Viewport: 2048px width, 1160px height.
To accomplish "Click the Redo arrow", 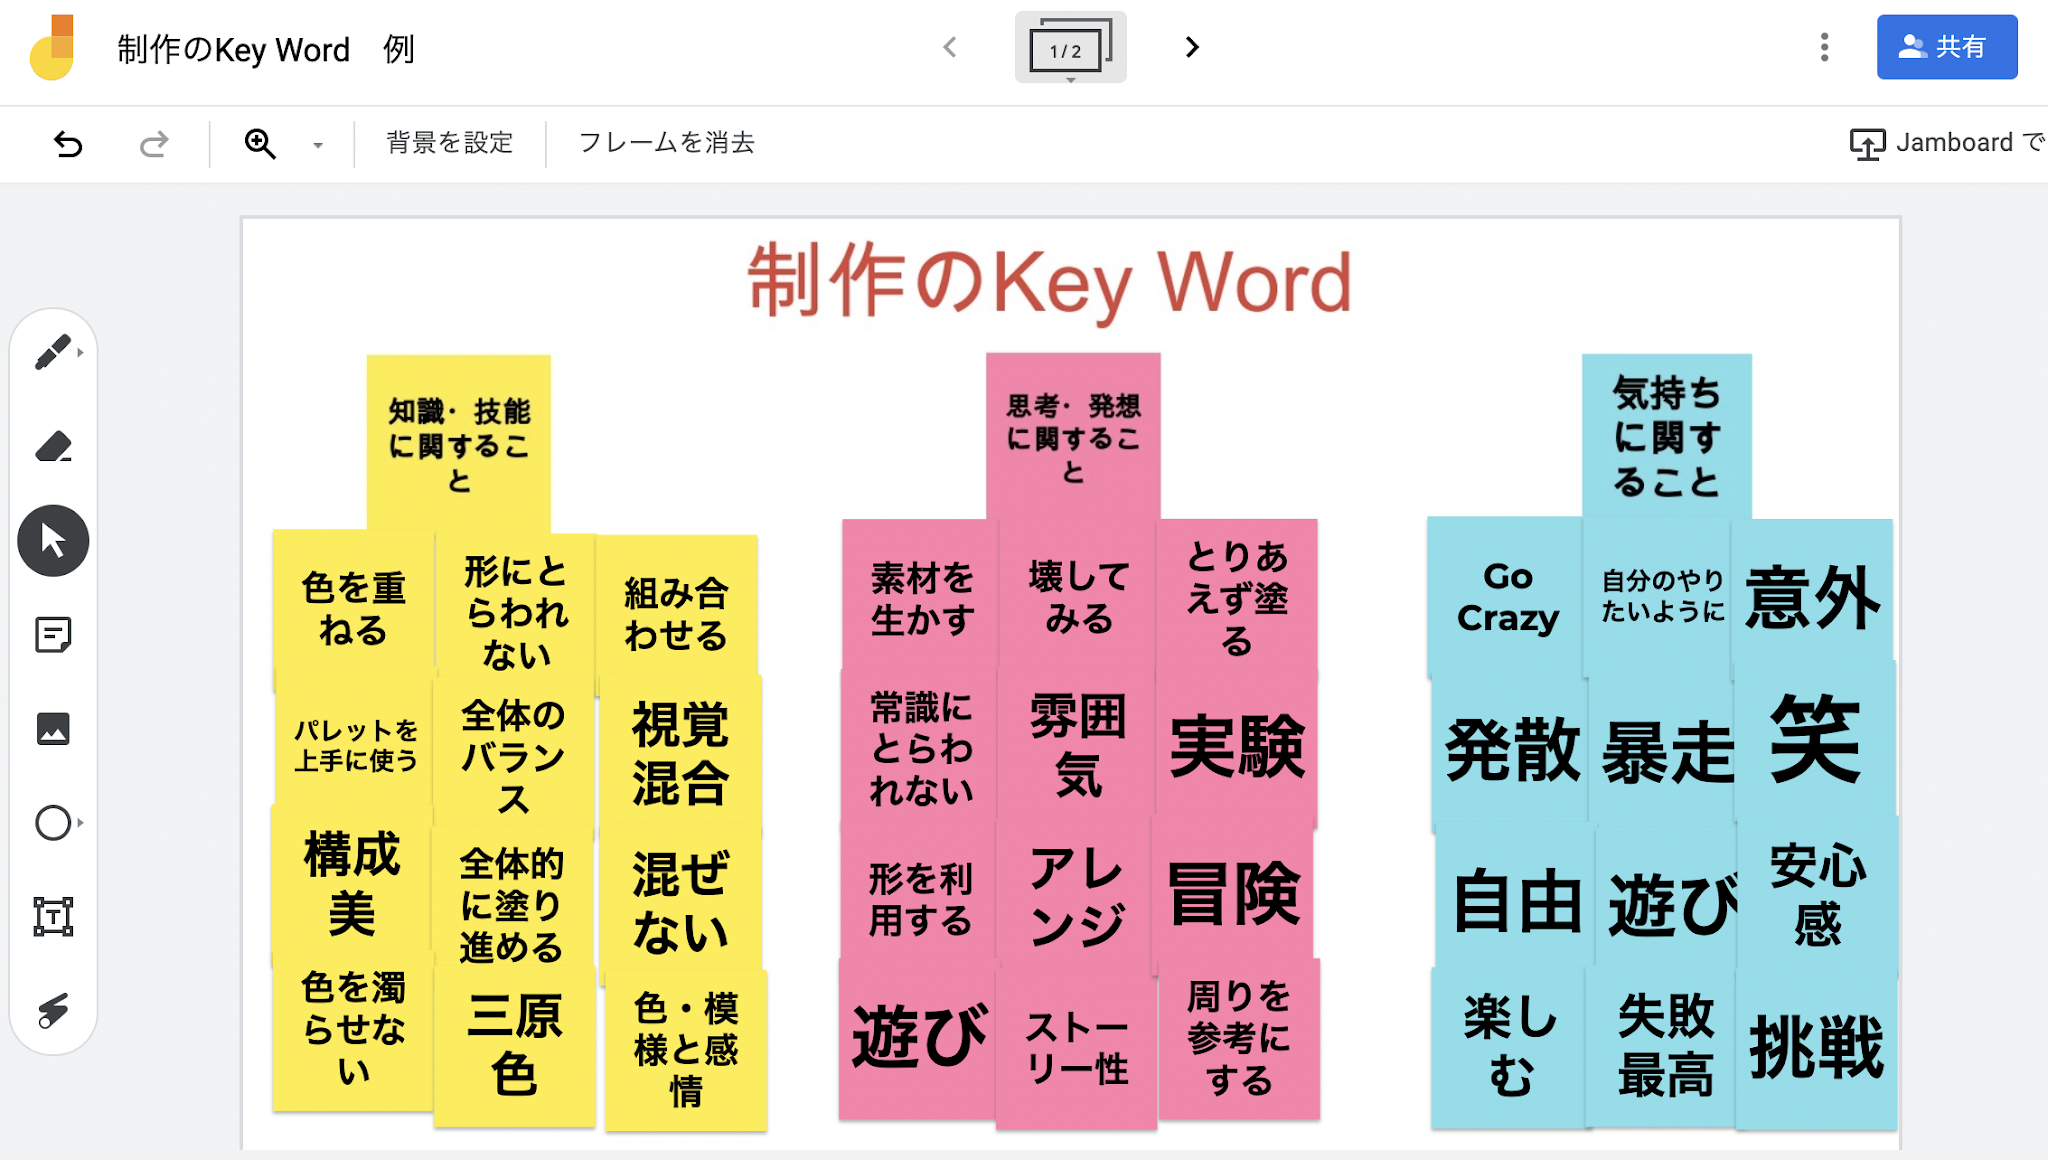I will 153,144.
